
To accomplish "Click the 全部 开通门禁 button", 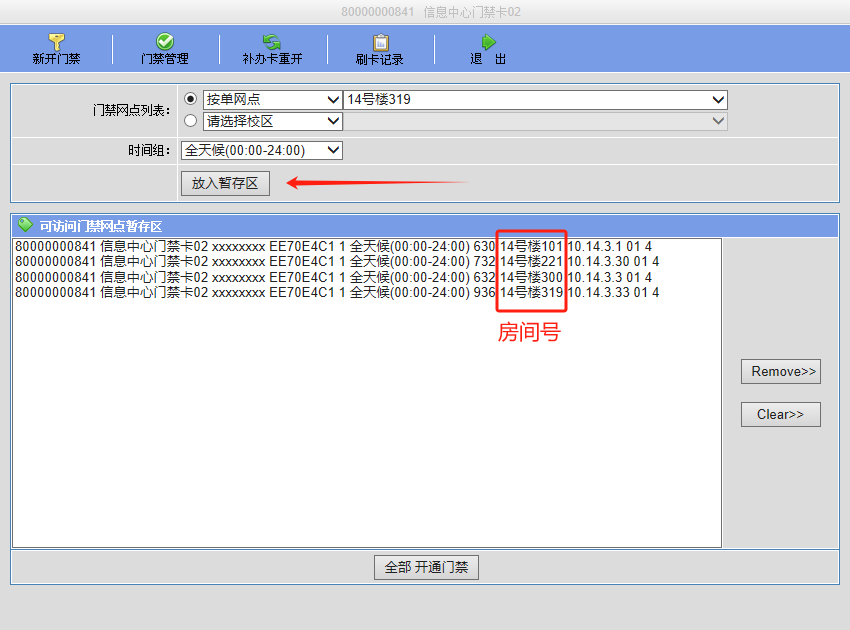I will tap(426, 567).
